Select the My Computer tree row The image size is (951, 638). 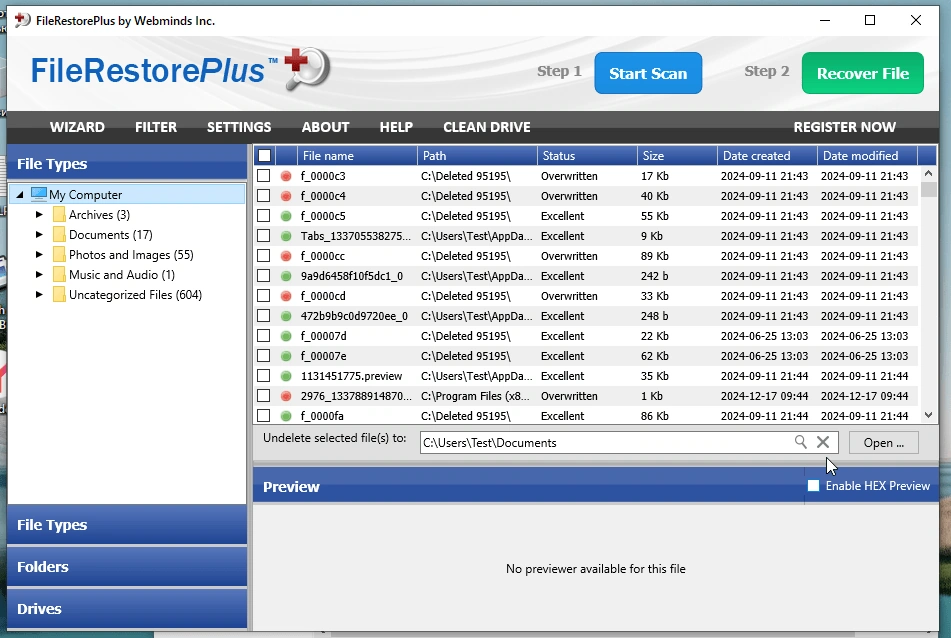tap(127, 195)
